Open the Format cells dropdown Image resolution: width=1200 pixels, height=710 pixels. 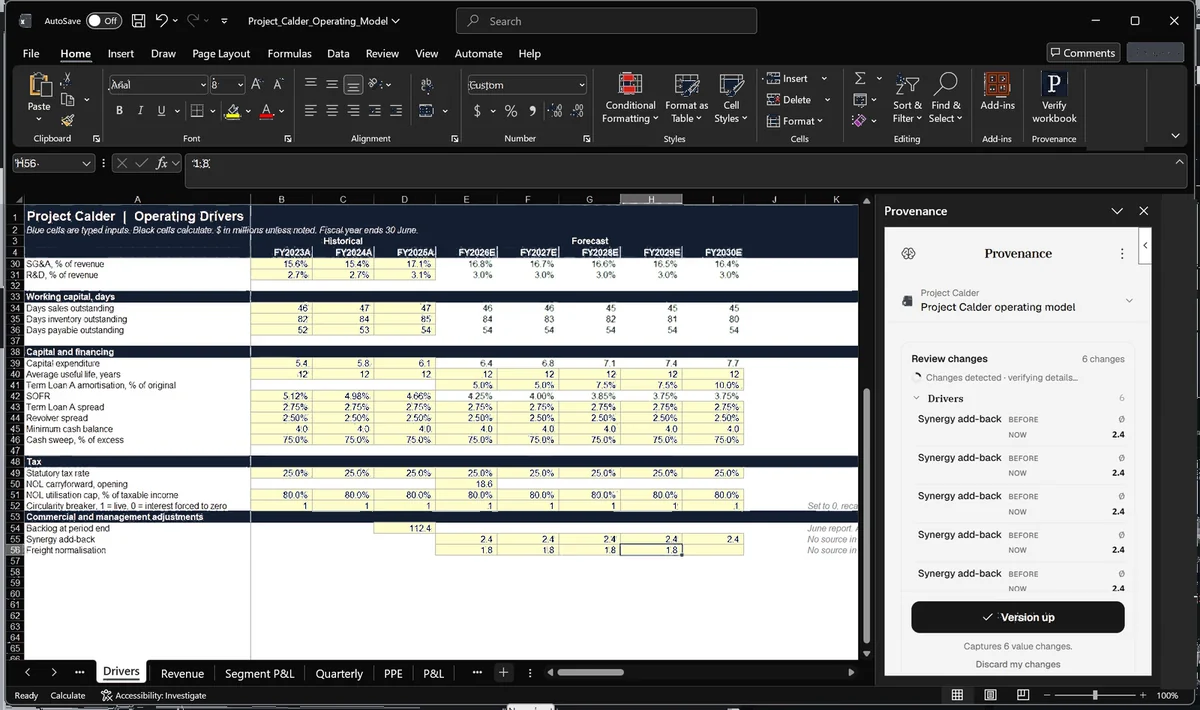pyautogui.click(x=795, y=121)
